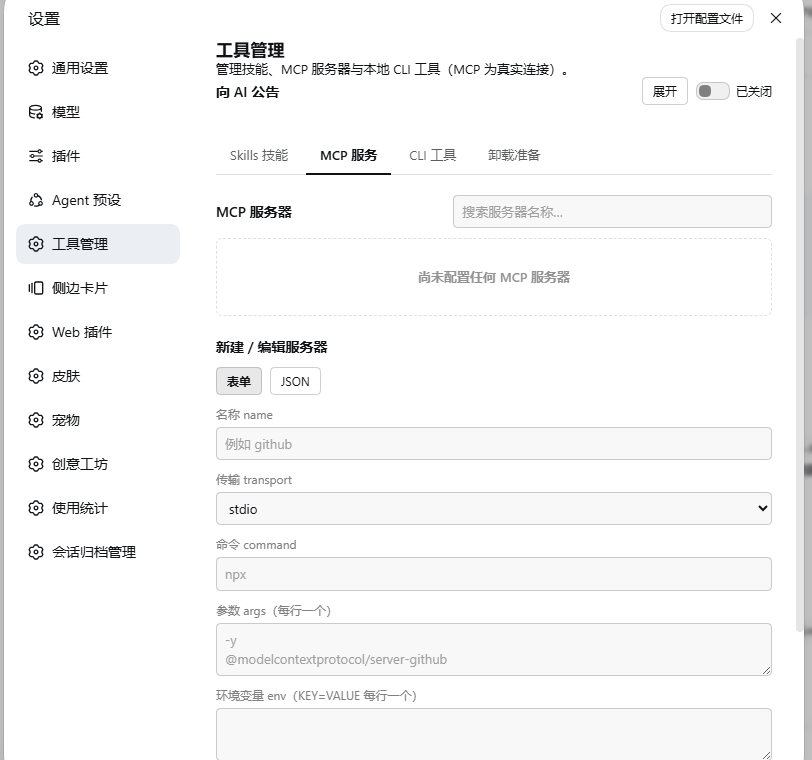Switch editor to 表单 mode
This screenshot has height=760, width=812.
tap(239, 381)
